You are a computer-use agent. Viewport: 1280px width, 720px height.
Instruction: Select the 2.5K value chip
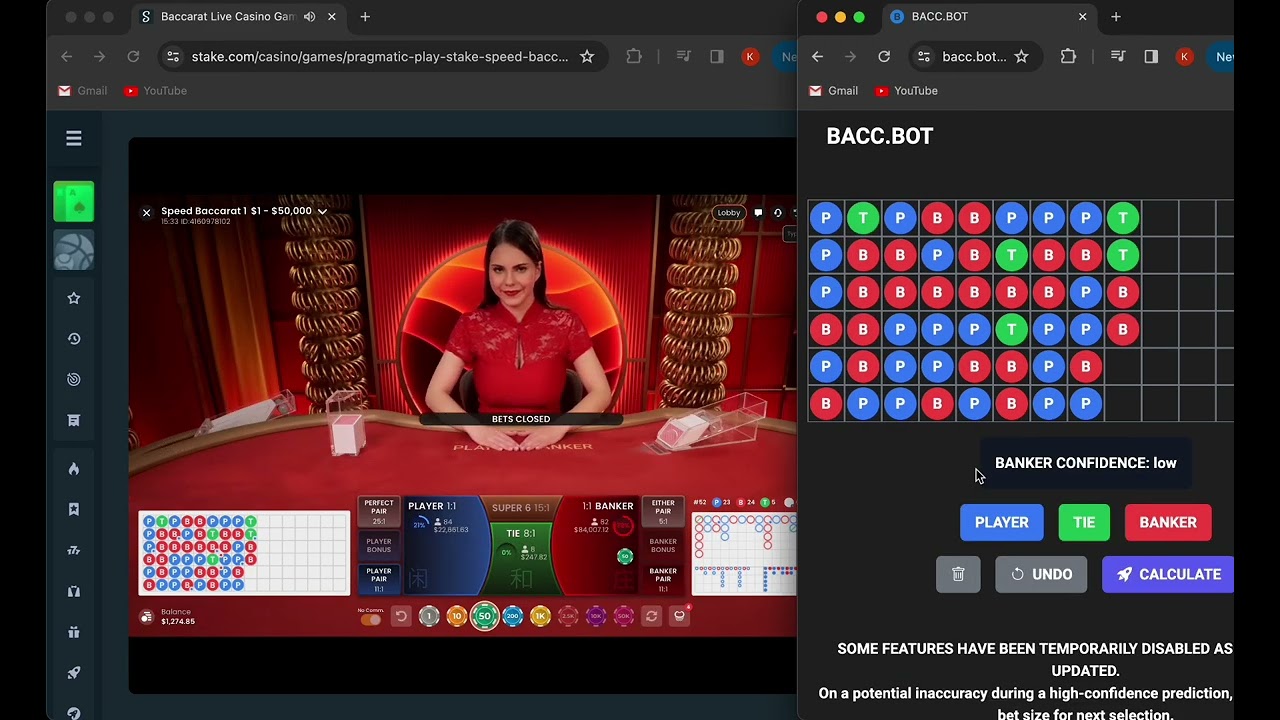[569, 617]
